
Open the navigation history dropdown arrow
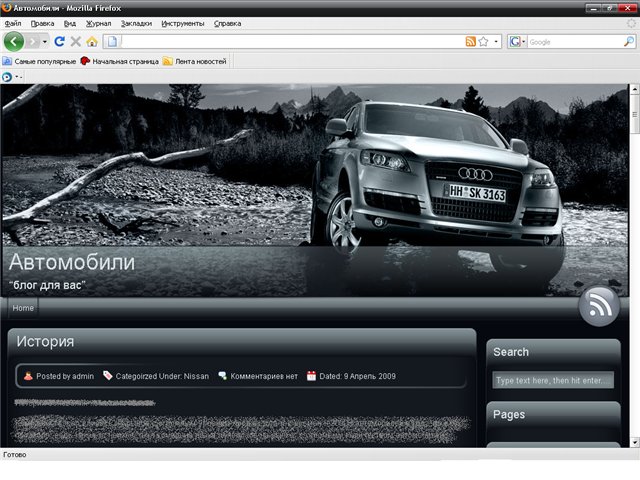[45, 42]
